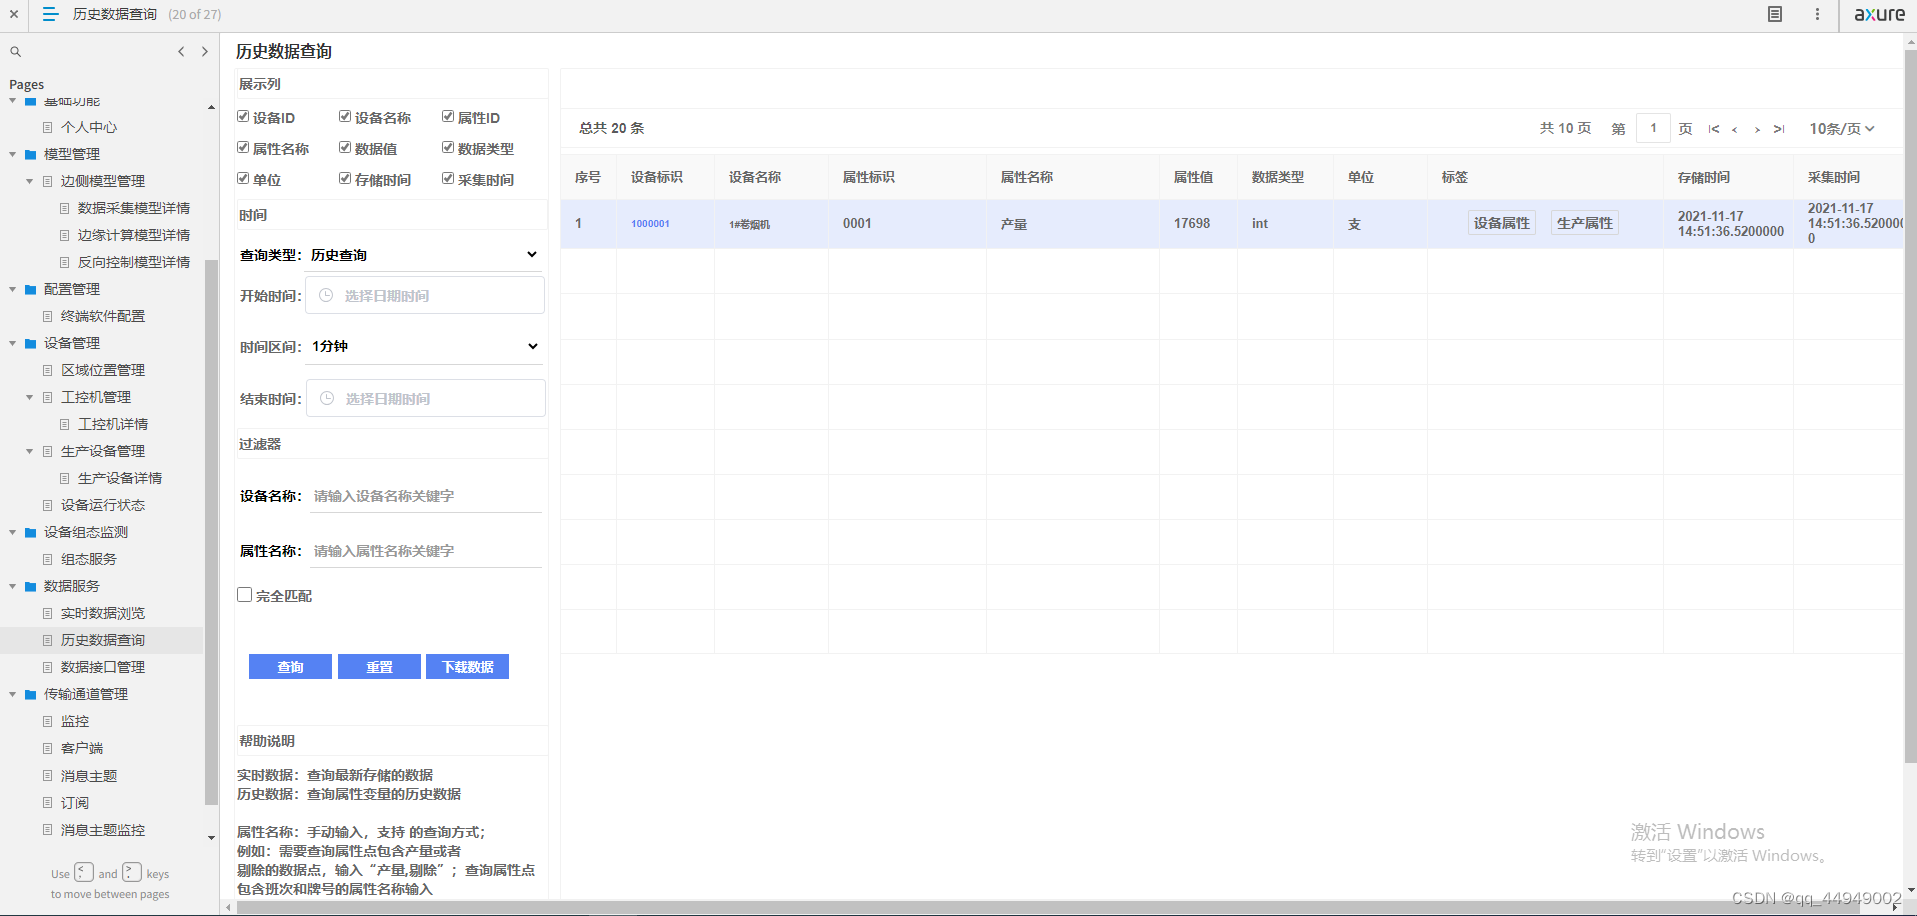Collapse the 模型管理 tree folder arrow

(13, 154)
